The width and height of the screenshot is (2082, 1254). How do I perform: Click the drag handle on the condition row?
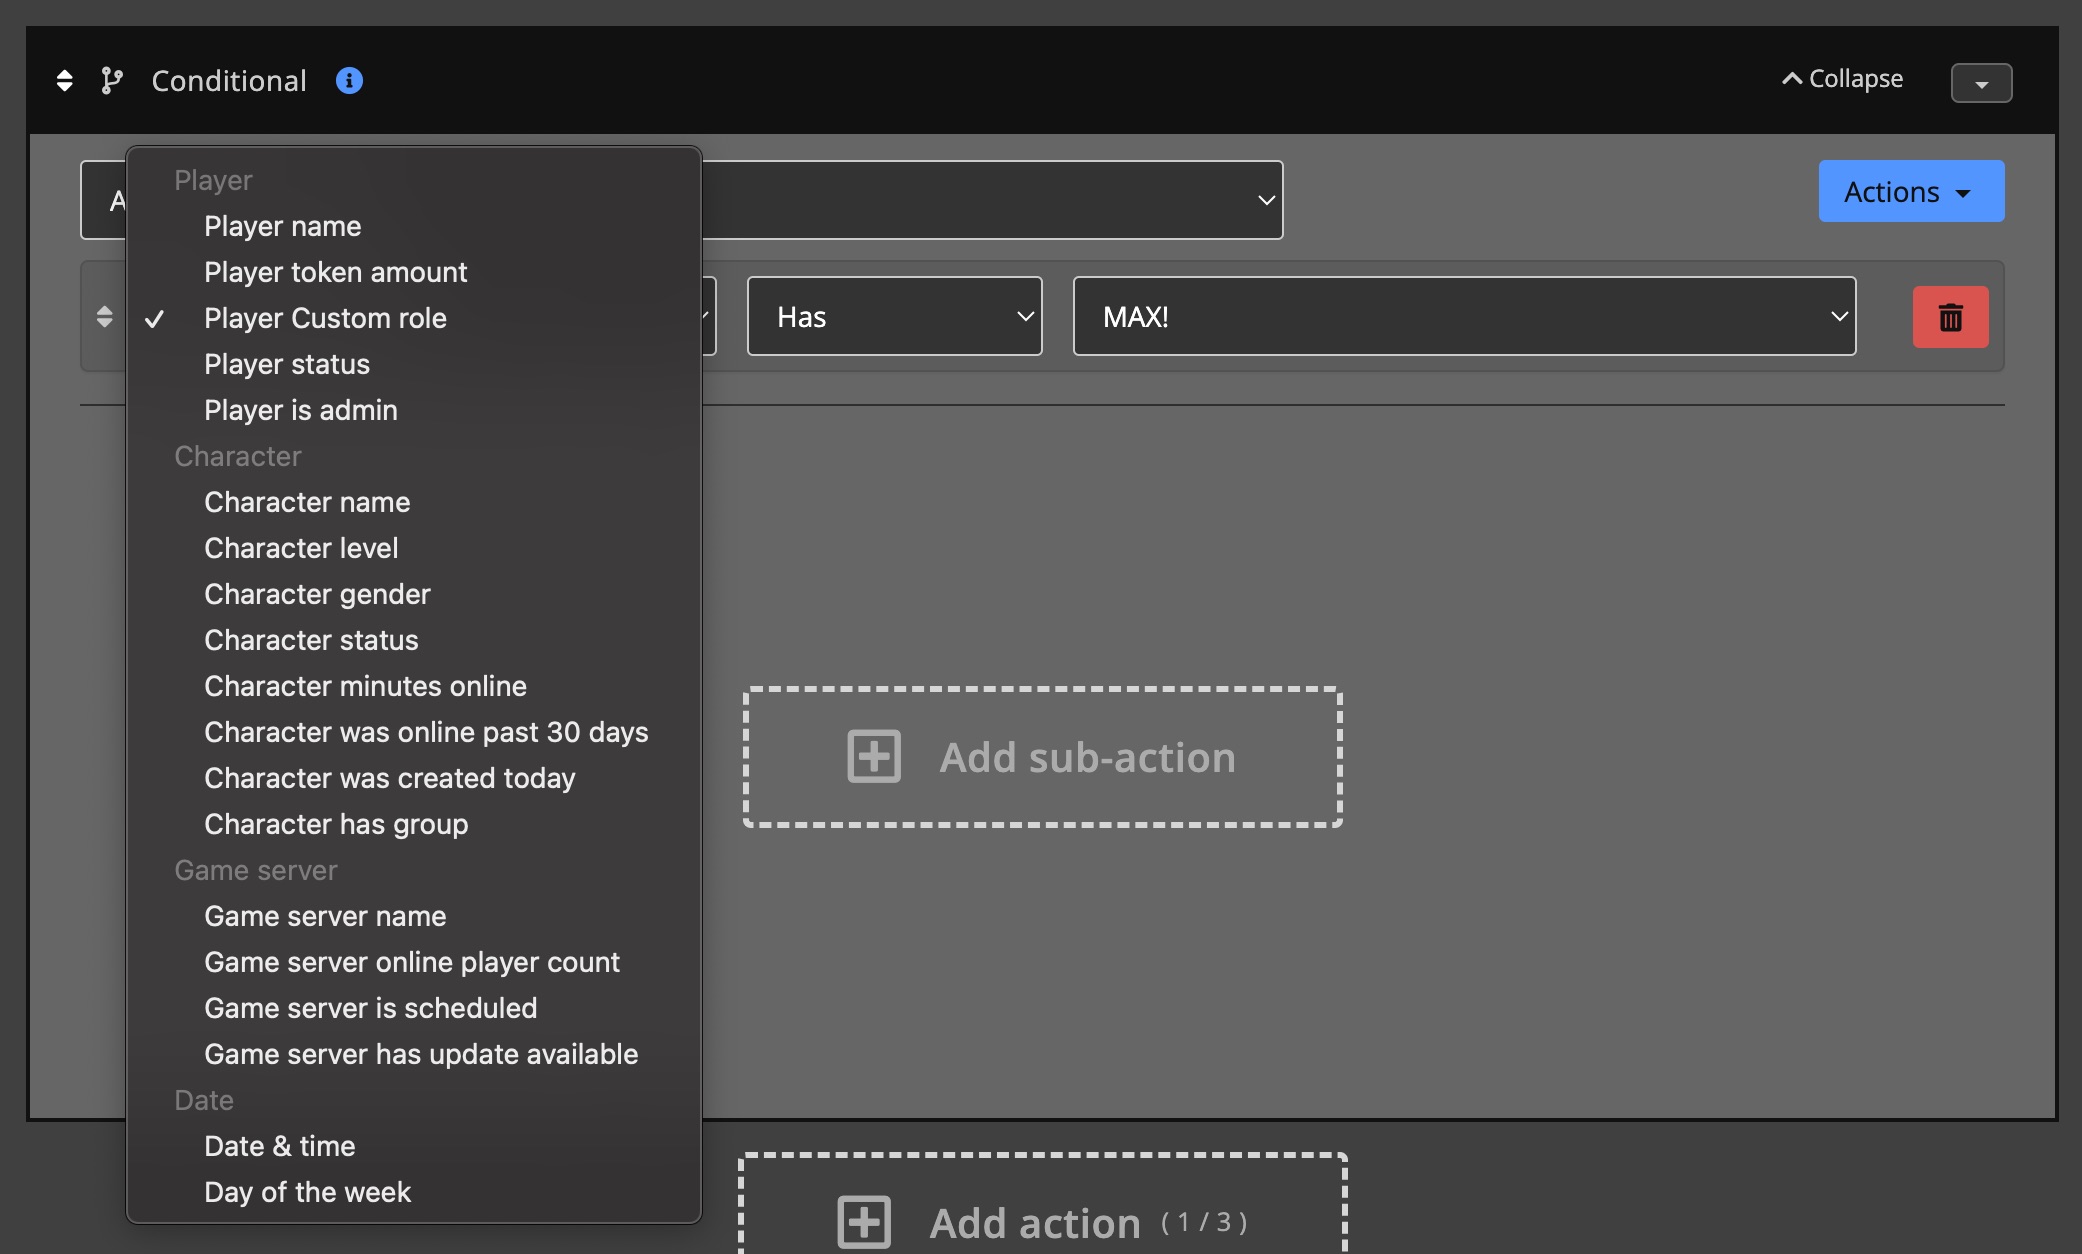(x=104, y=316)
